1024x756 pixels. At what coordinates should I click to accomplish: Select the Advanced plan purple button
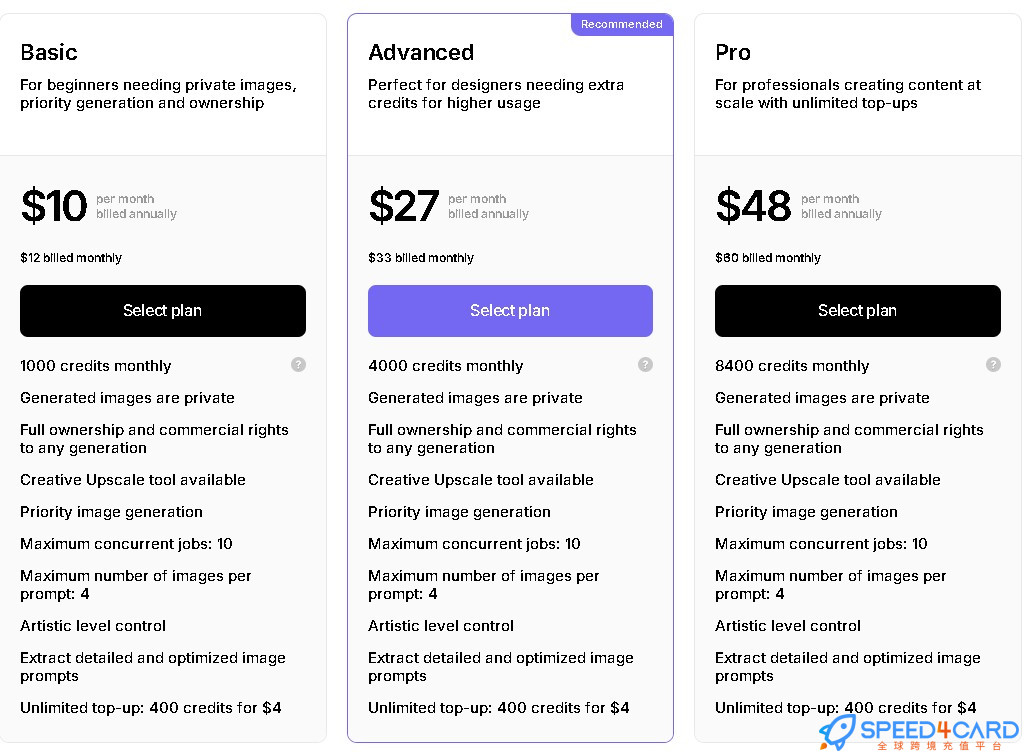click(510, 311)
